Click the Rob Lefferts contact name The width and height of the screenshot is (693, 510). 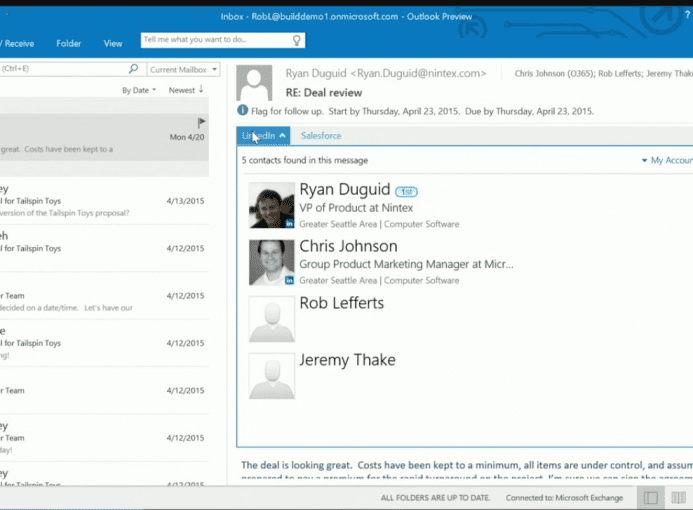[x=342, y=303]
